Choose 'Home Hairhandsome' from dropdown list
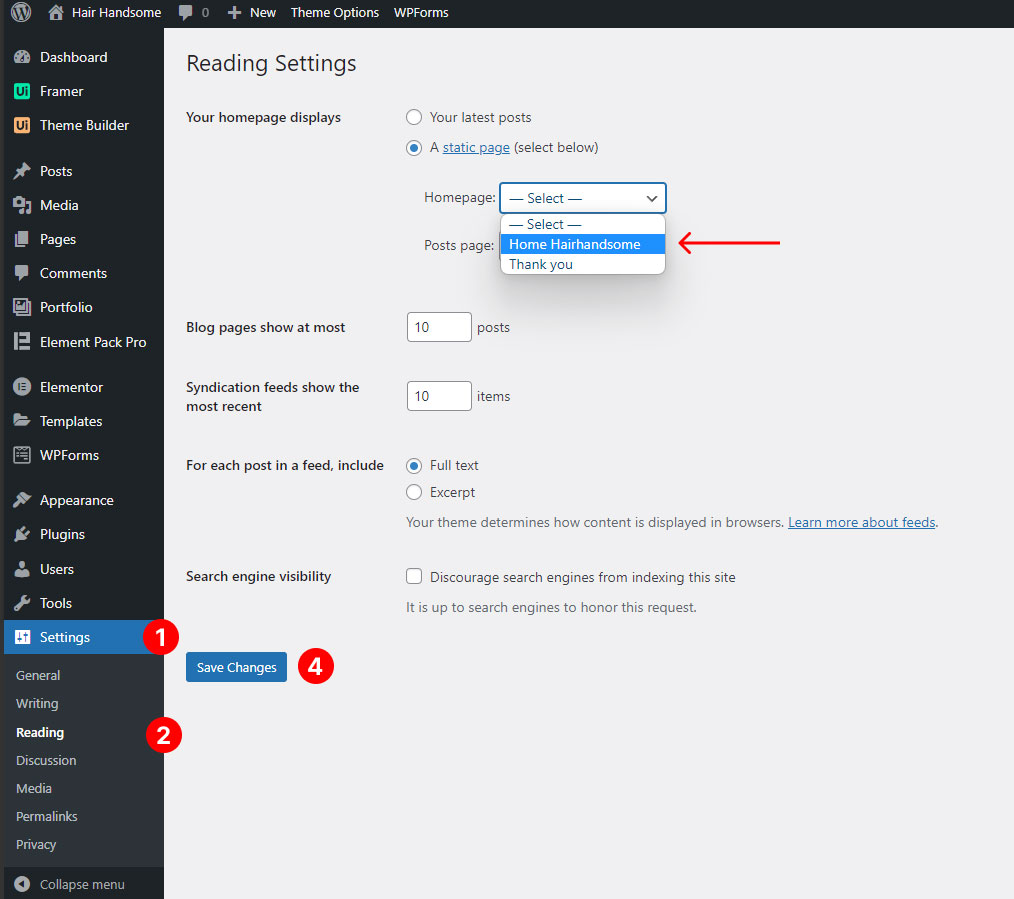This screenshot has height=899, width=1014. (575, 244)
